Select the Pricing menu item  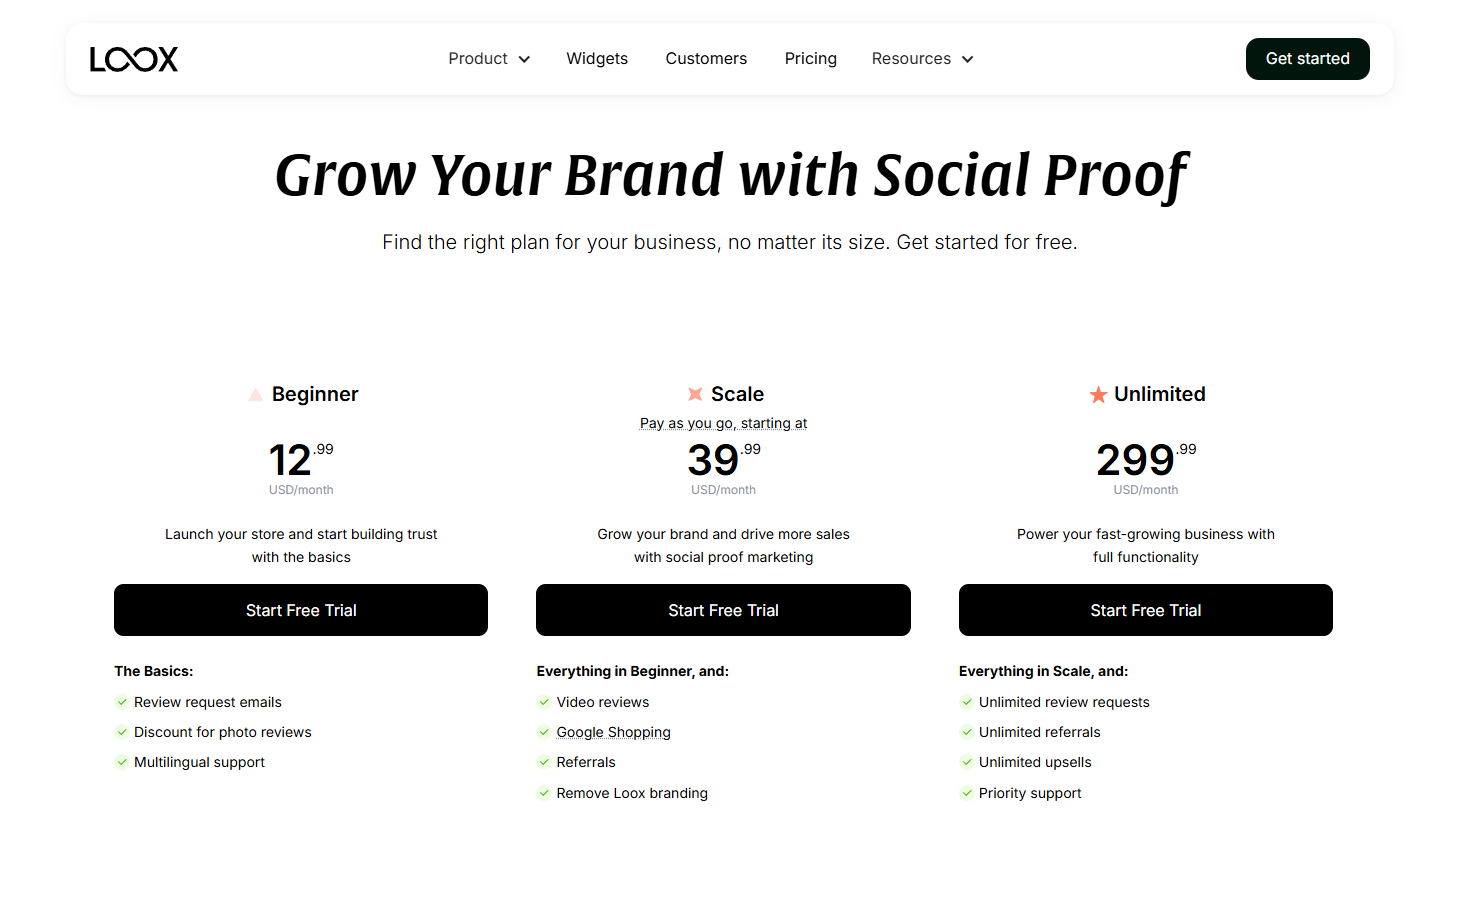click(x=810, y=58)
